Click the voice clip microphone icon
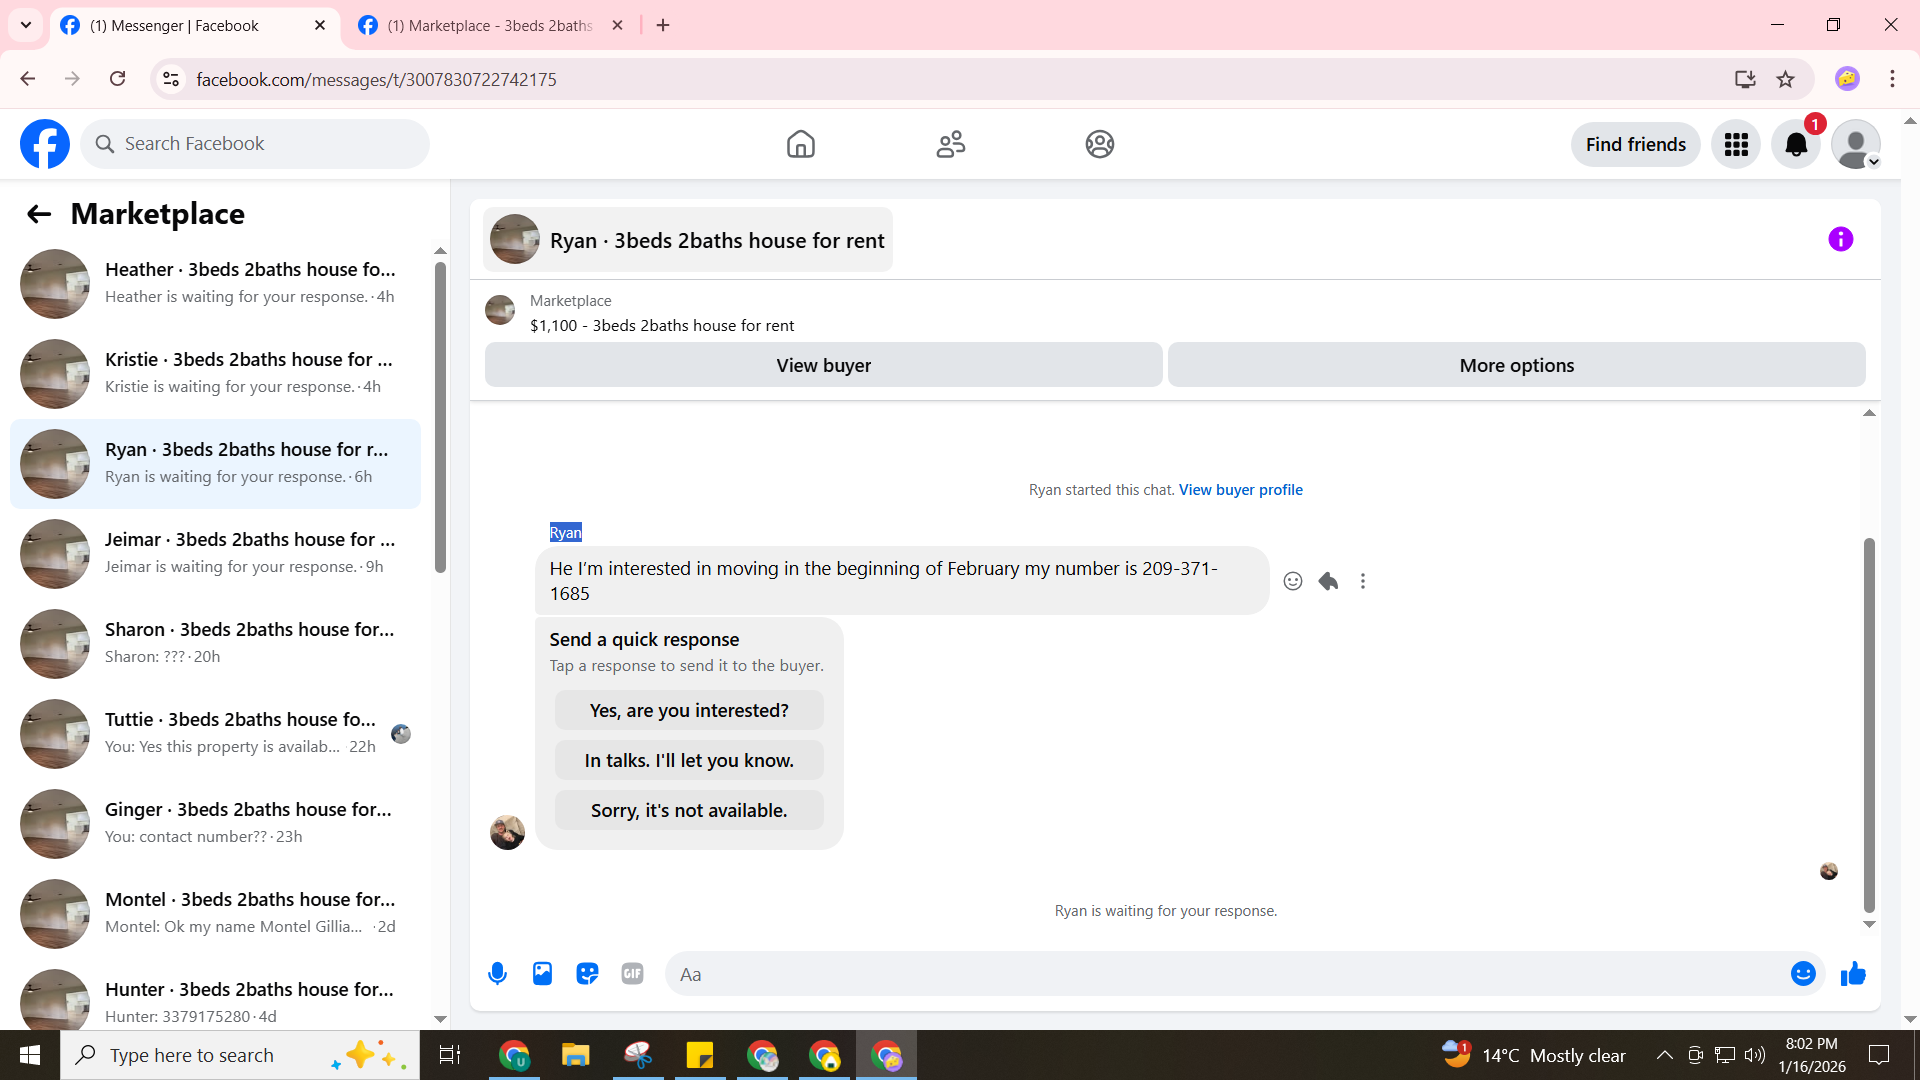The height and width of the screenshot is (1080, 1920). pos(497,974)
